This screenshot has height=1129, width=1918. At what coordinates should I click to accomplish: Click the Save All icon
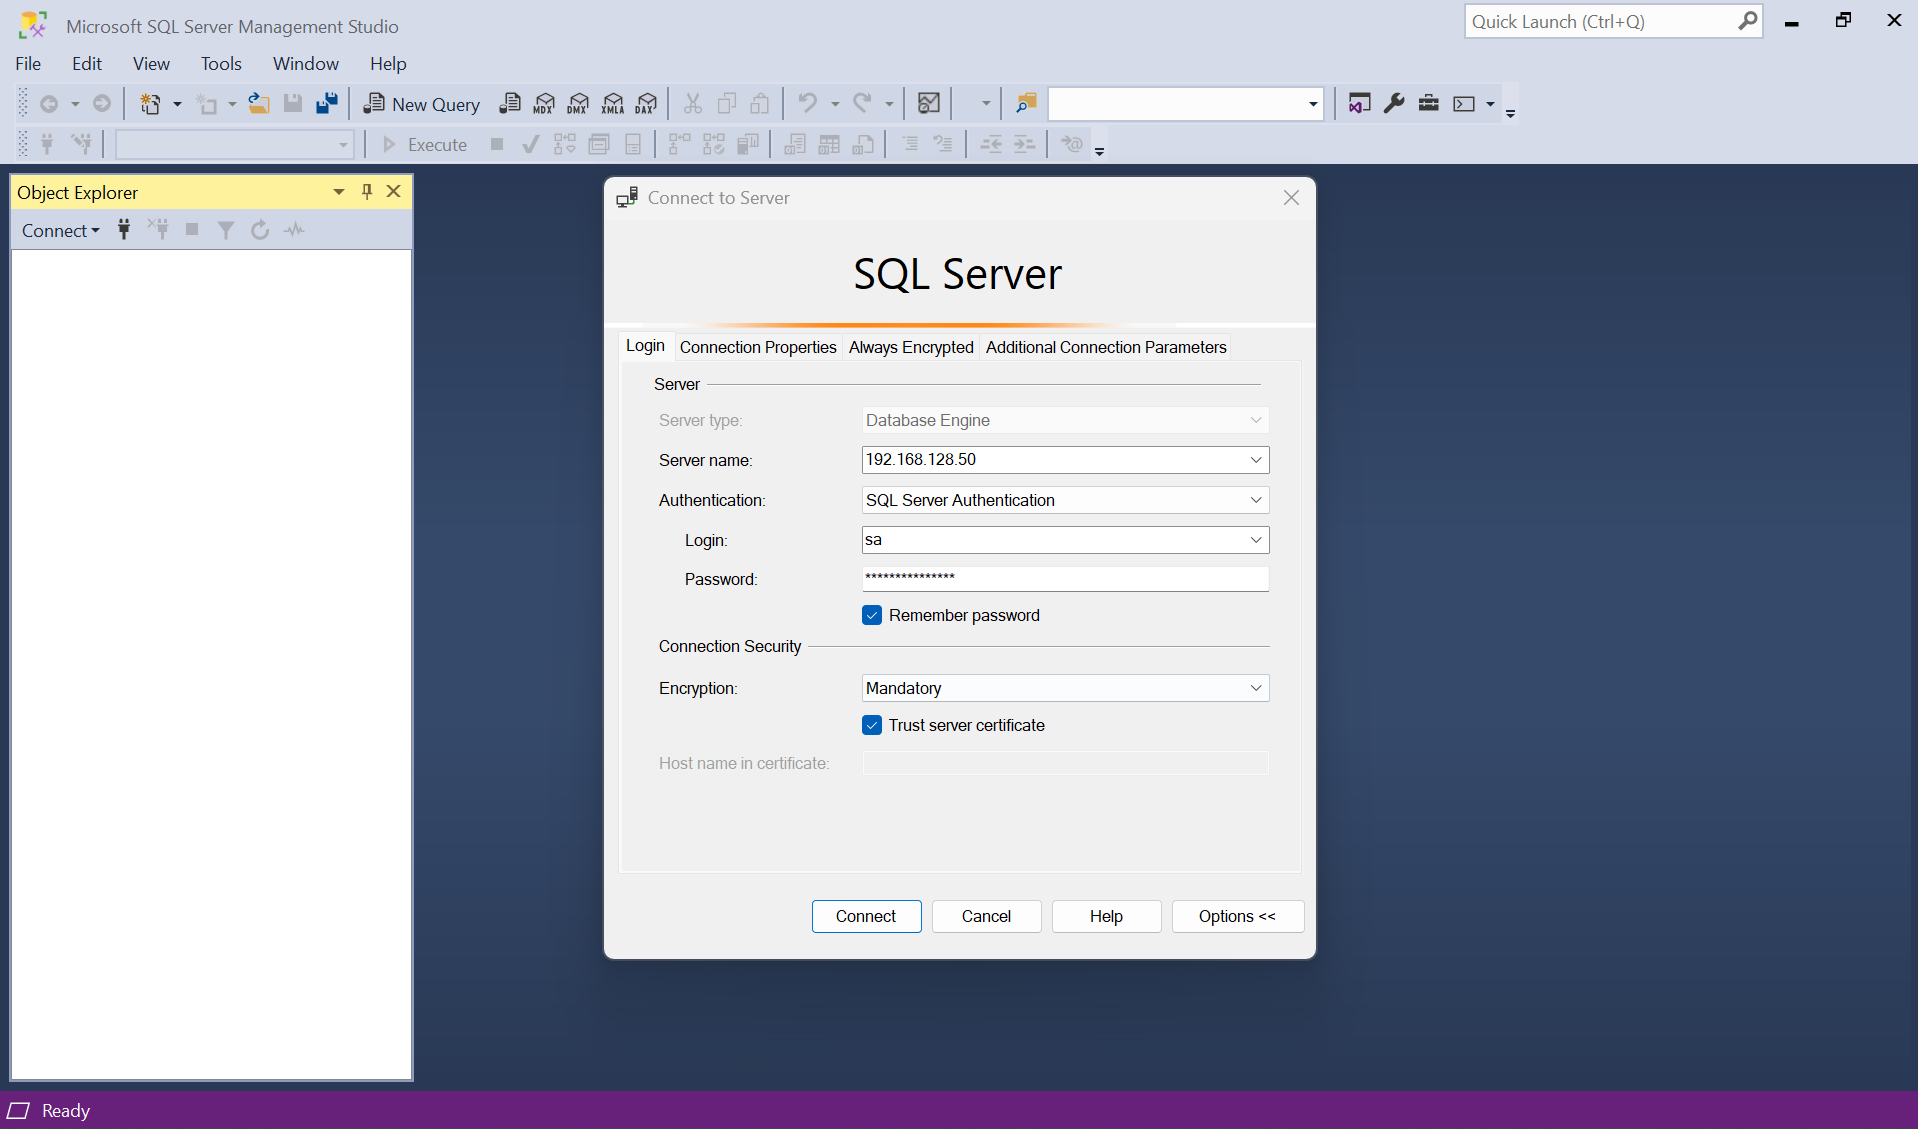pyautogui.click(x=327, y=104)
